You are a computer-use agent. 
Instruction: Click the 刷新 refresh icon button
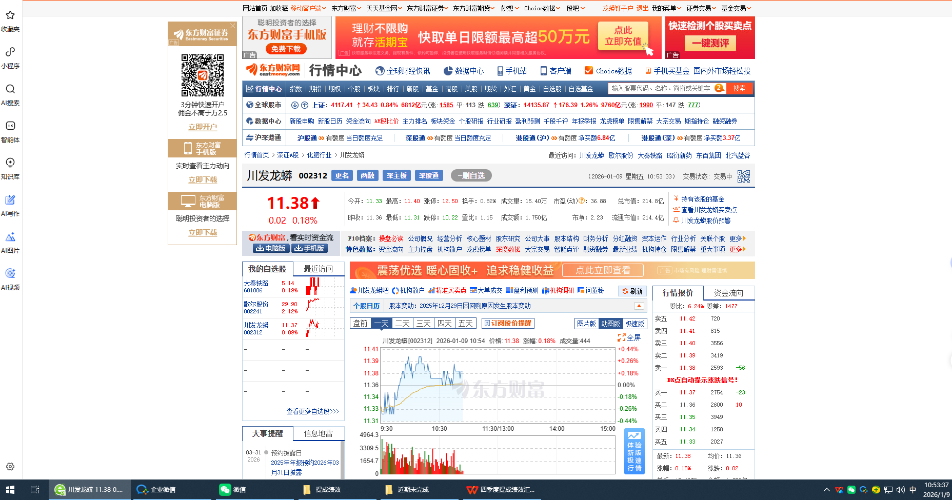pyautogui.click(x=632, y=291)
